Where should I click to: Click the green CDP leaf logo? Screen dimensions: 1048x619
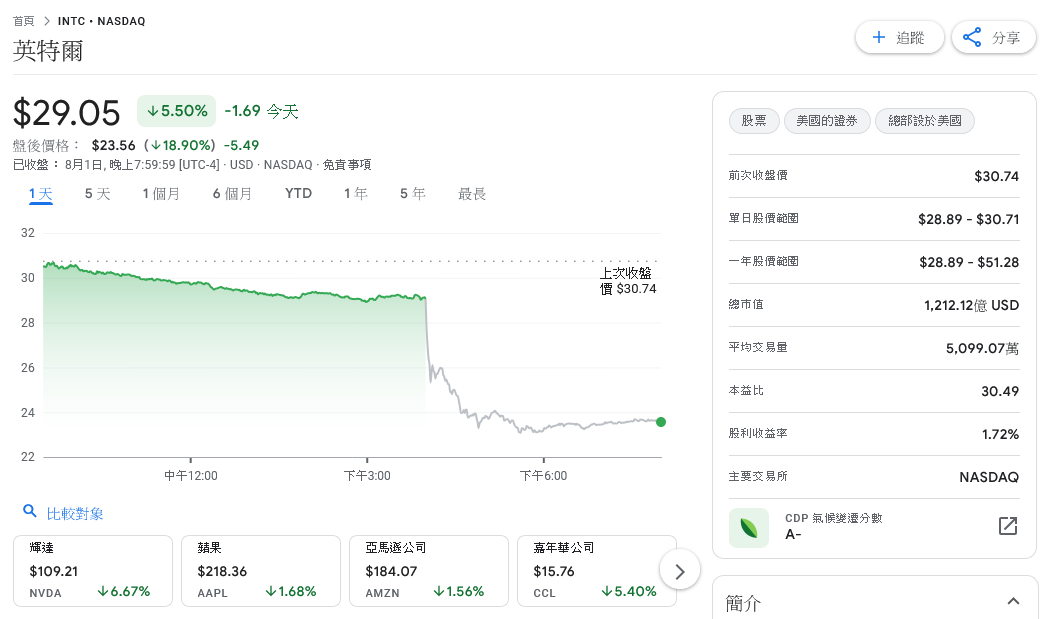tap(749, 527)
